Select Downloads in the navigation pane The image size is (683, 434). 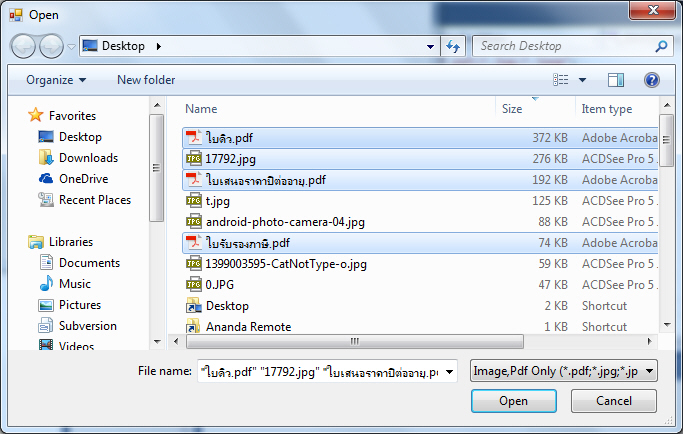[88, 158]
